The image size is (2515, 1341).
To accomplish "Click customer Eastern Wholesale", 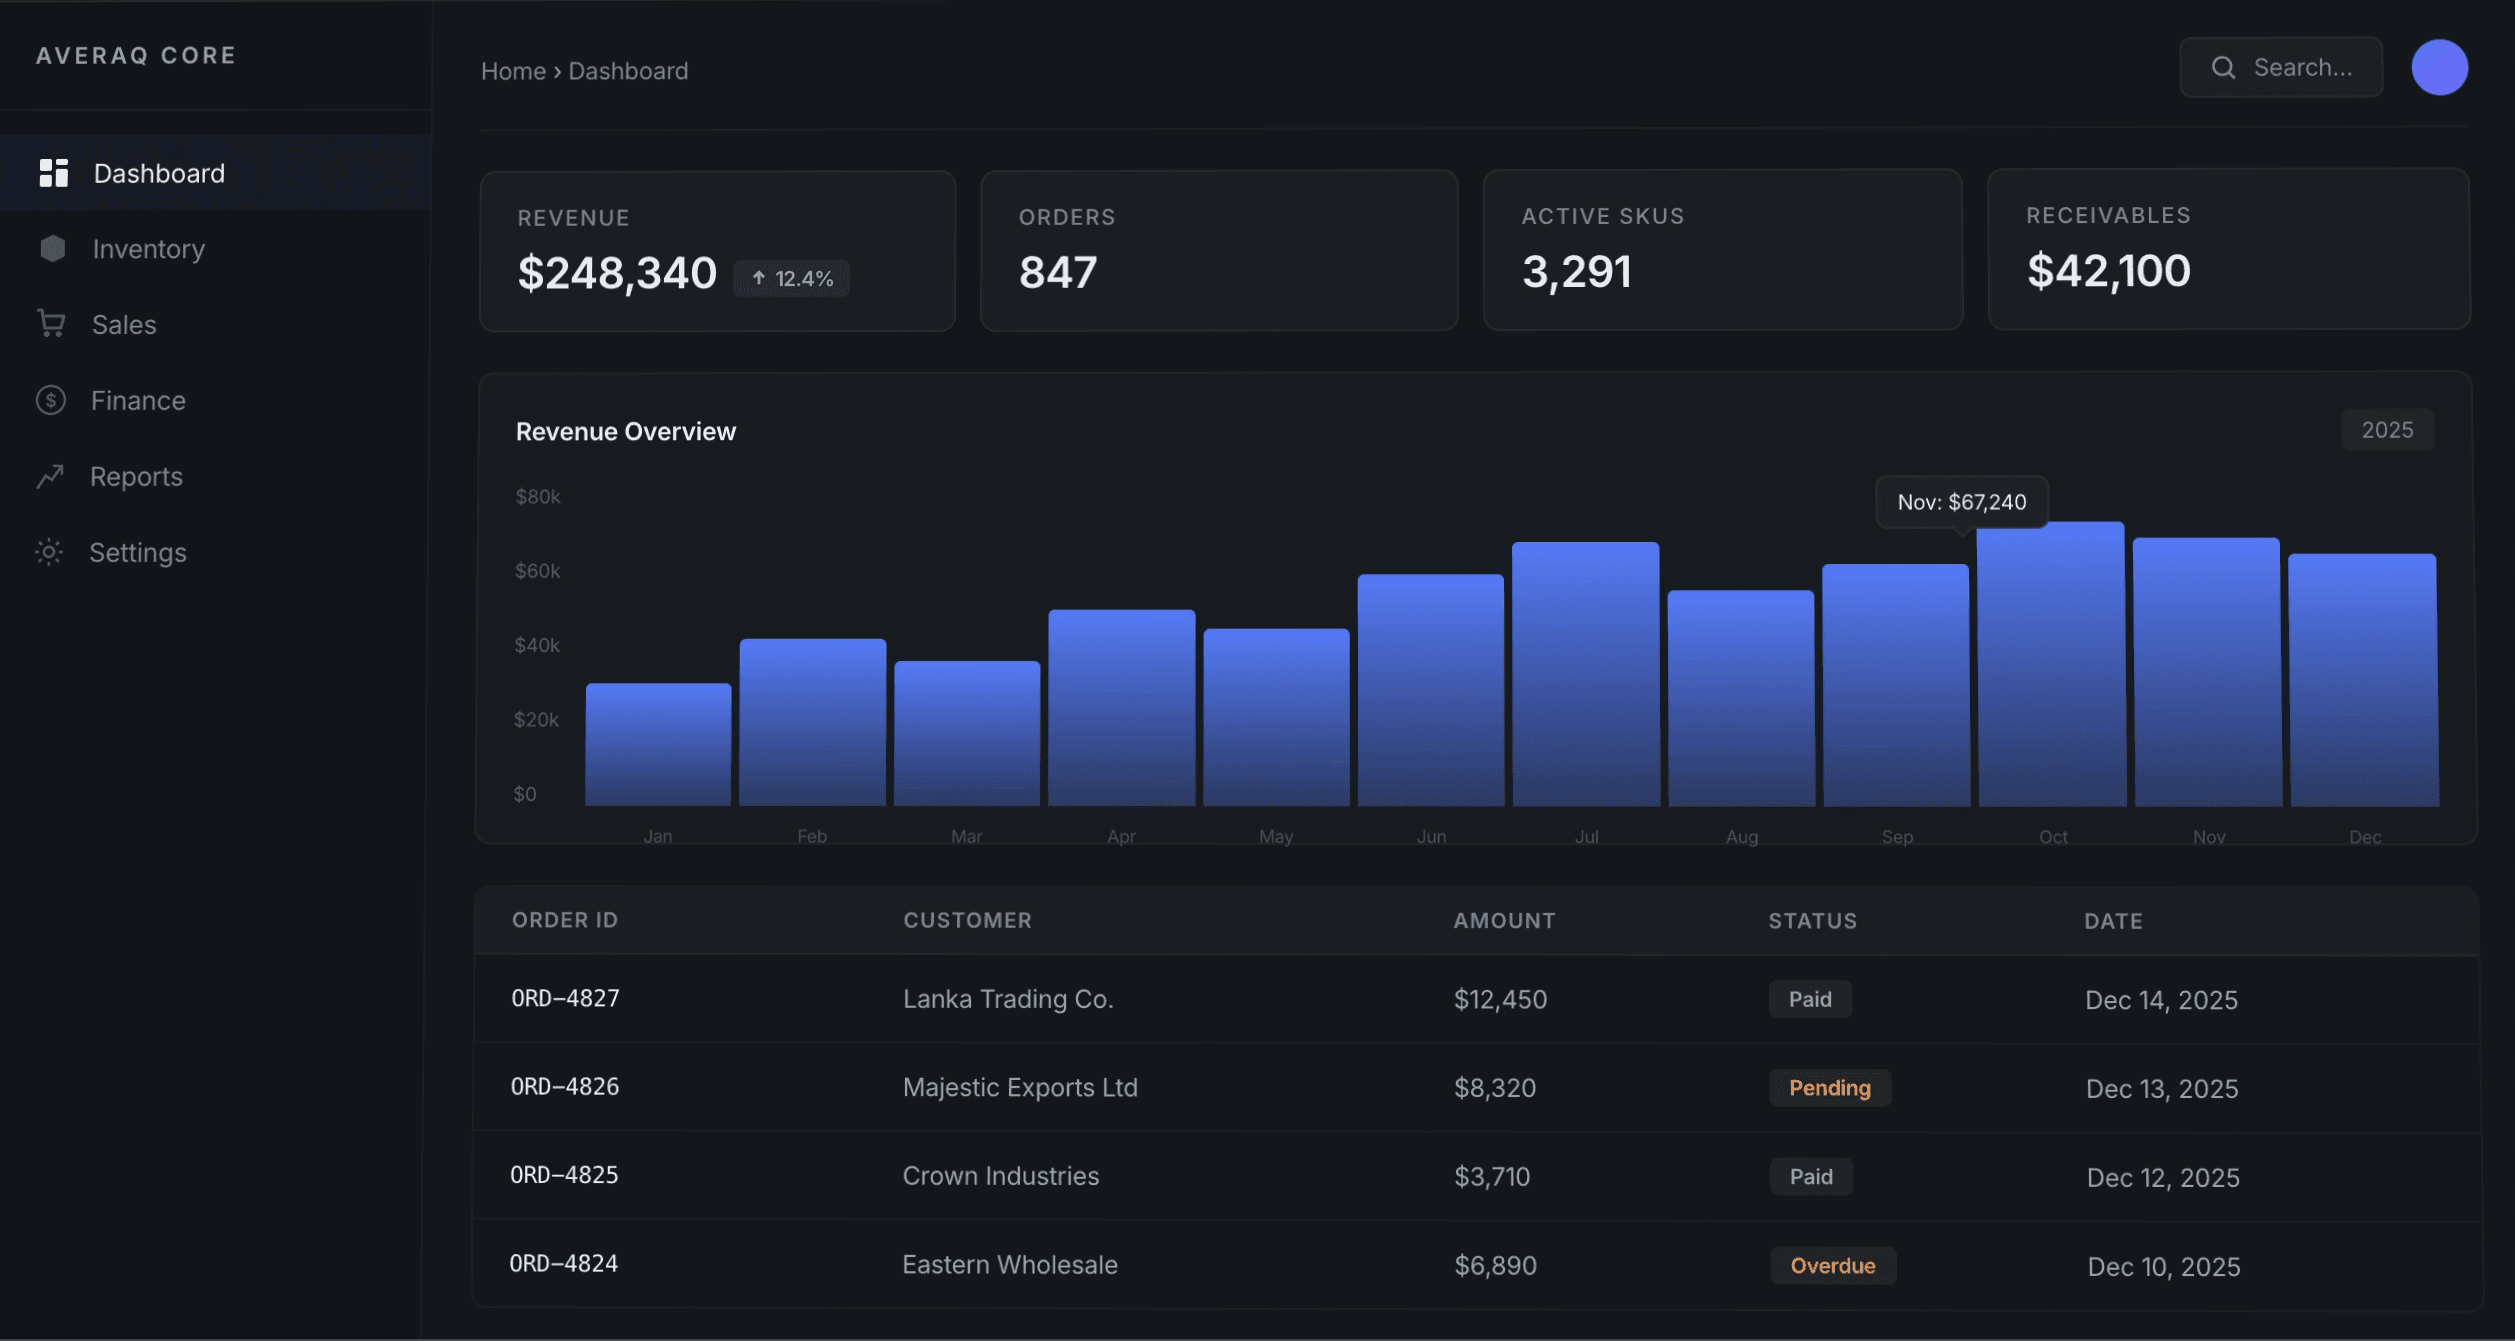I will point(1010,1265).
